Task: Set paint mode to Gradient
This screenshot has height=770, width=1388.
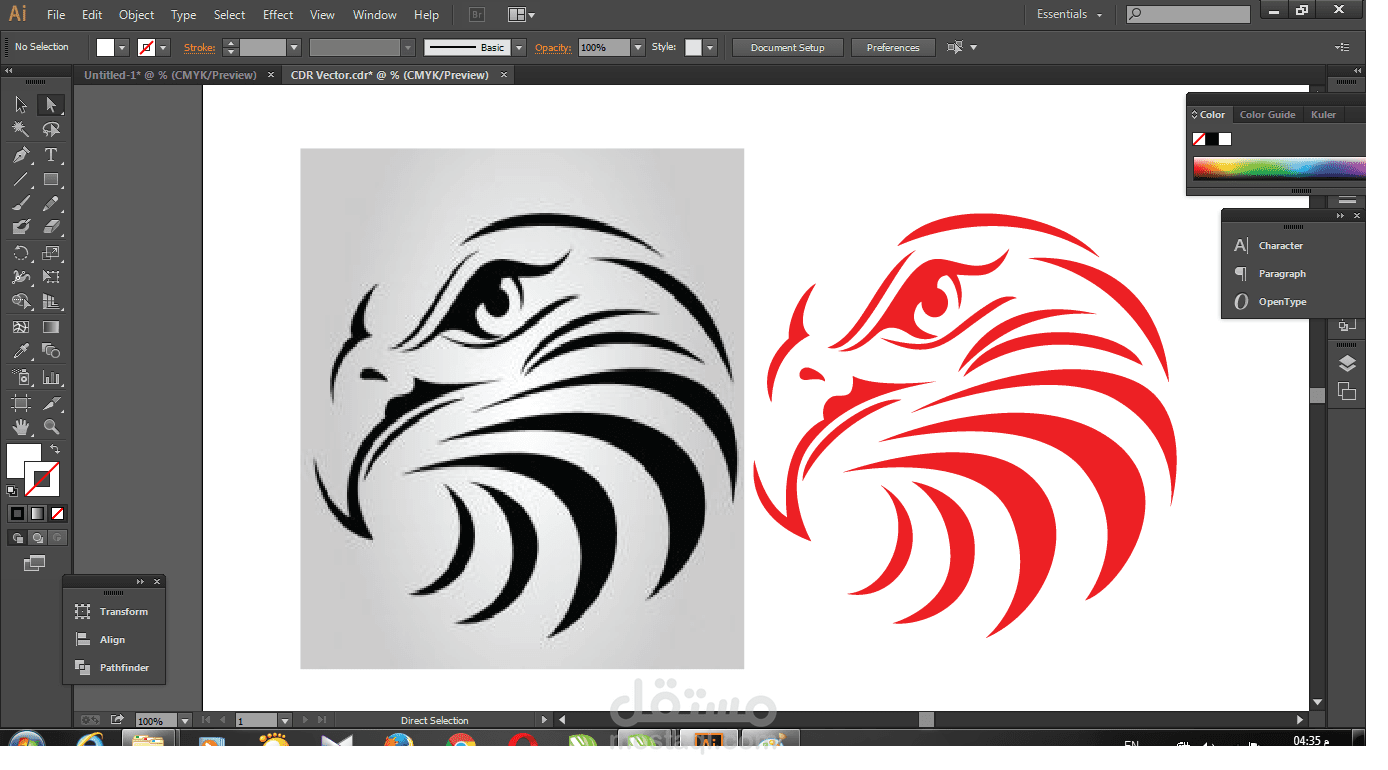Action: coord(37,513)
